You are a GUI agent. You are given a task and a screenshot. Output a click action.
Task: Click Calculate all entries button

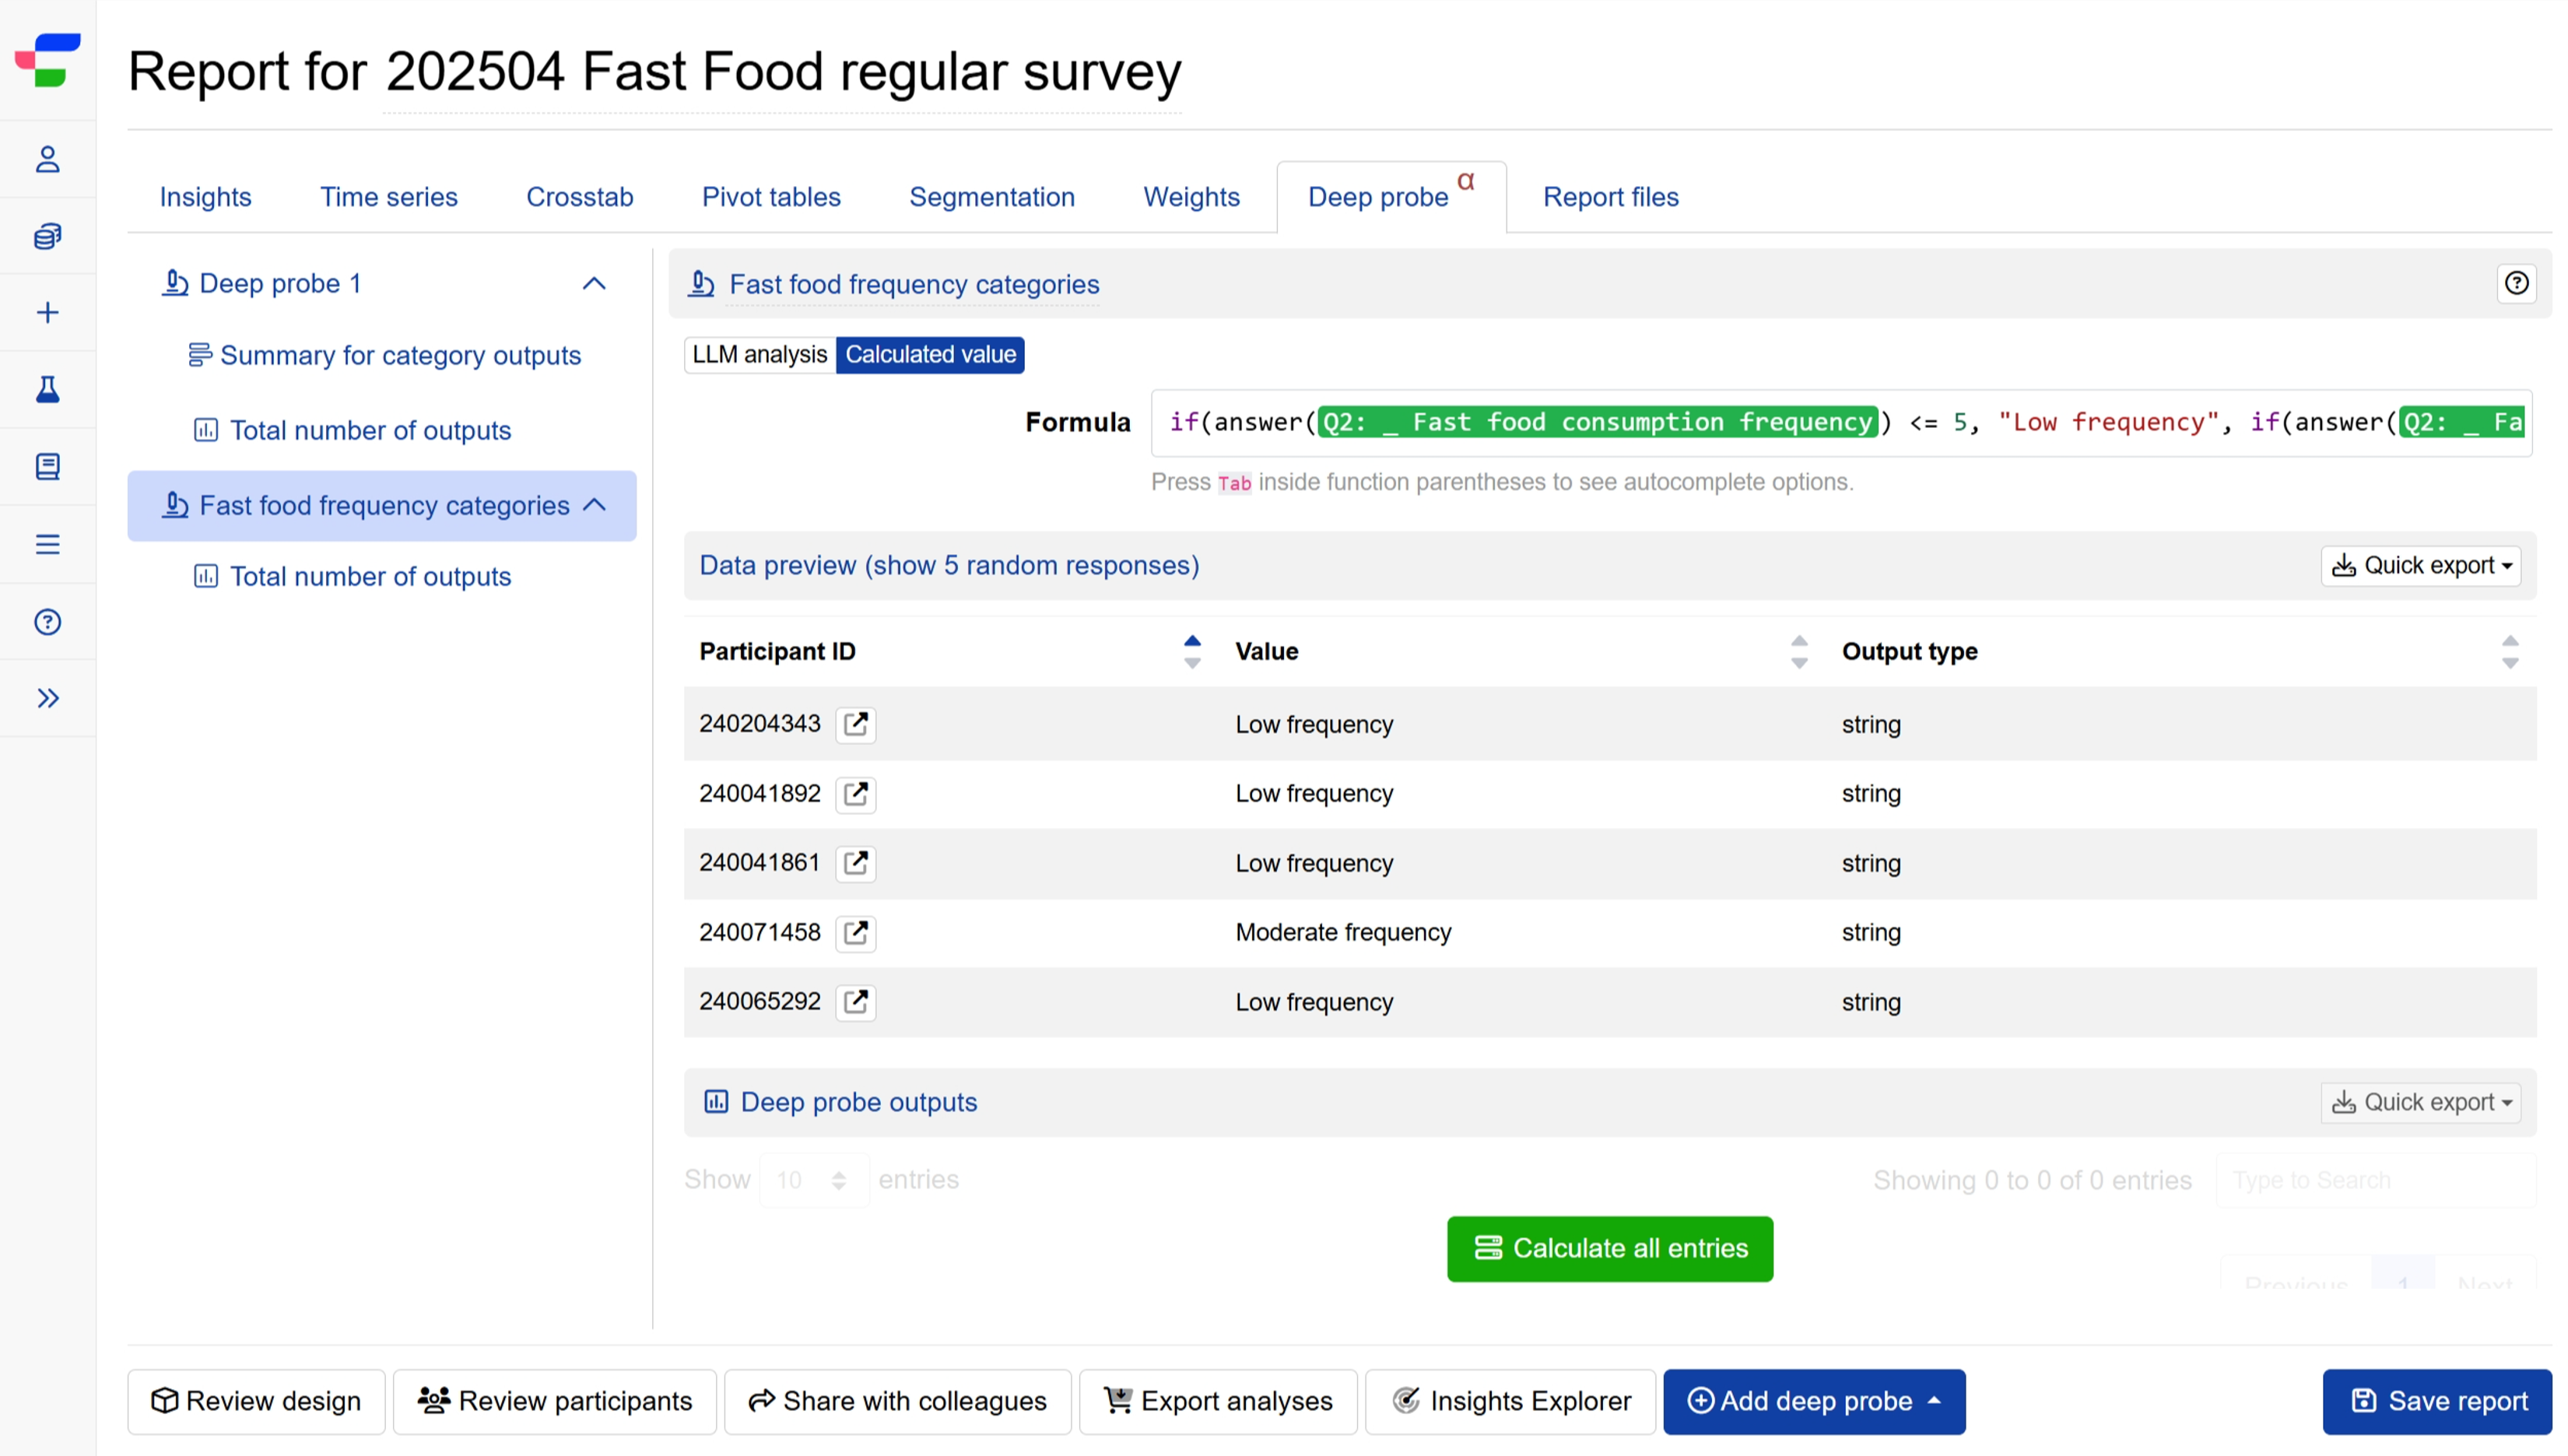pyautogui.click(x=1609, y=1248)
